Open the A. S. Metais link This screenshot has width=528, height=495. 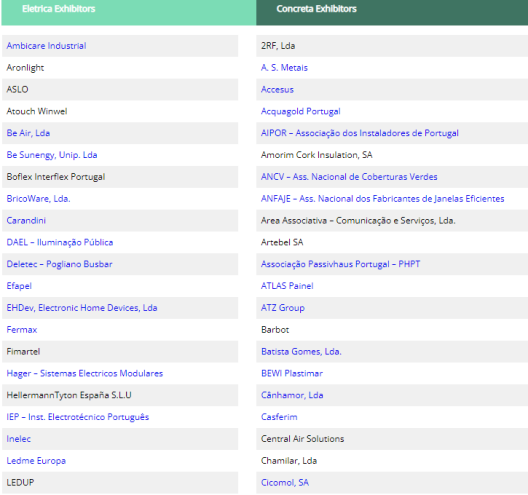[x=284, y=68]
